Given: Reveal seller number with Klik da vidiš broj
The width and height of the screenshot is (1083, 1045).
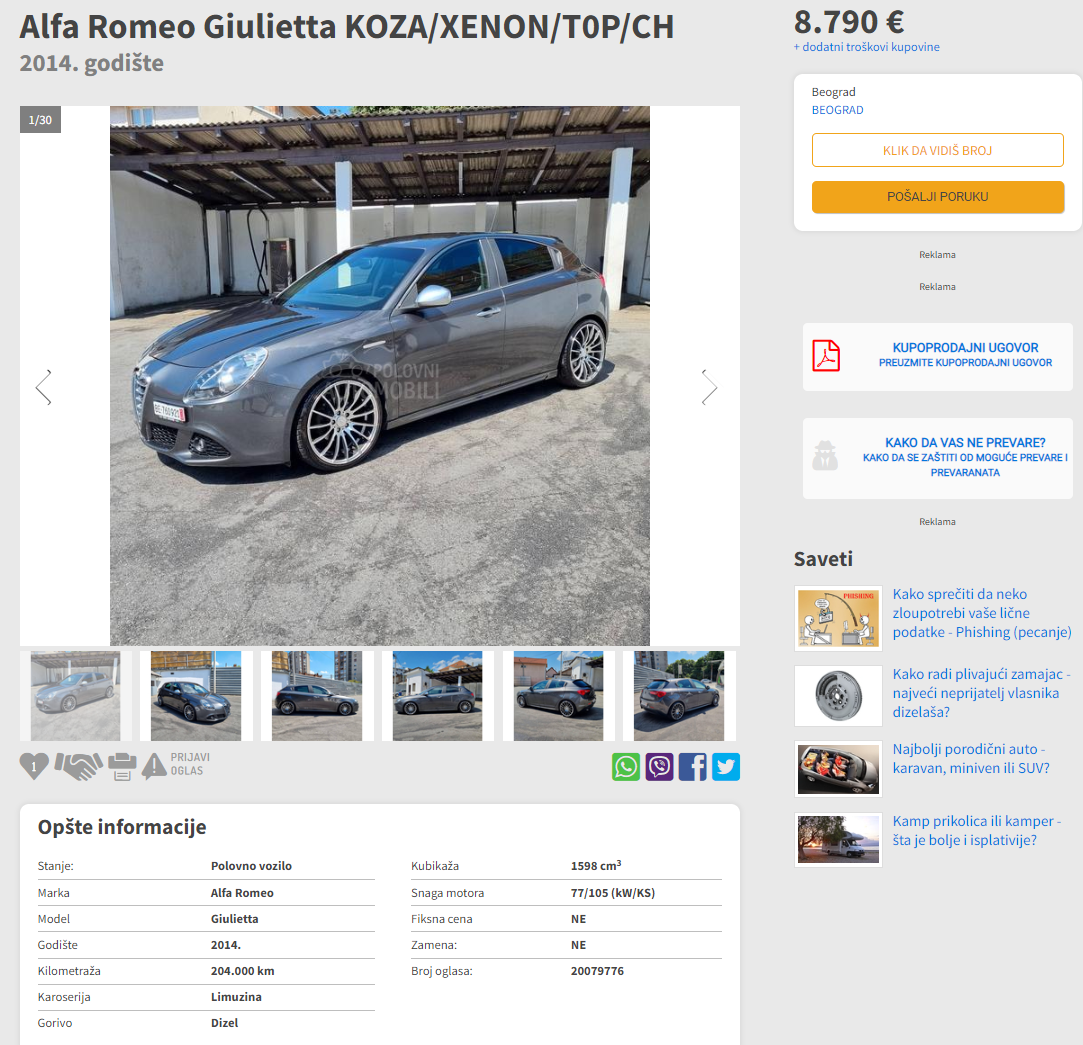Looking at the screenshot, I should (937, 150).
